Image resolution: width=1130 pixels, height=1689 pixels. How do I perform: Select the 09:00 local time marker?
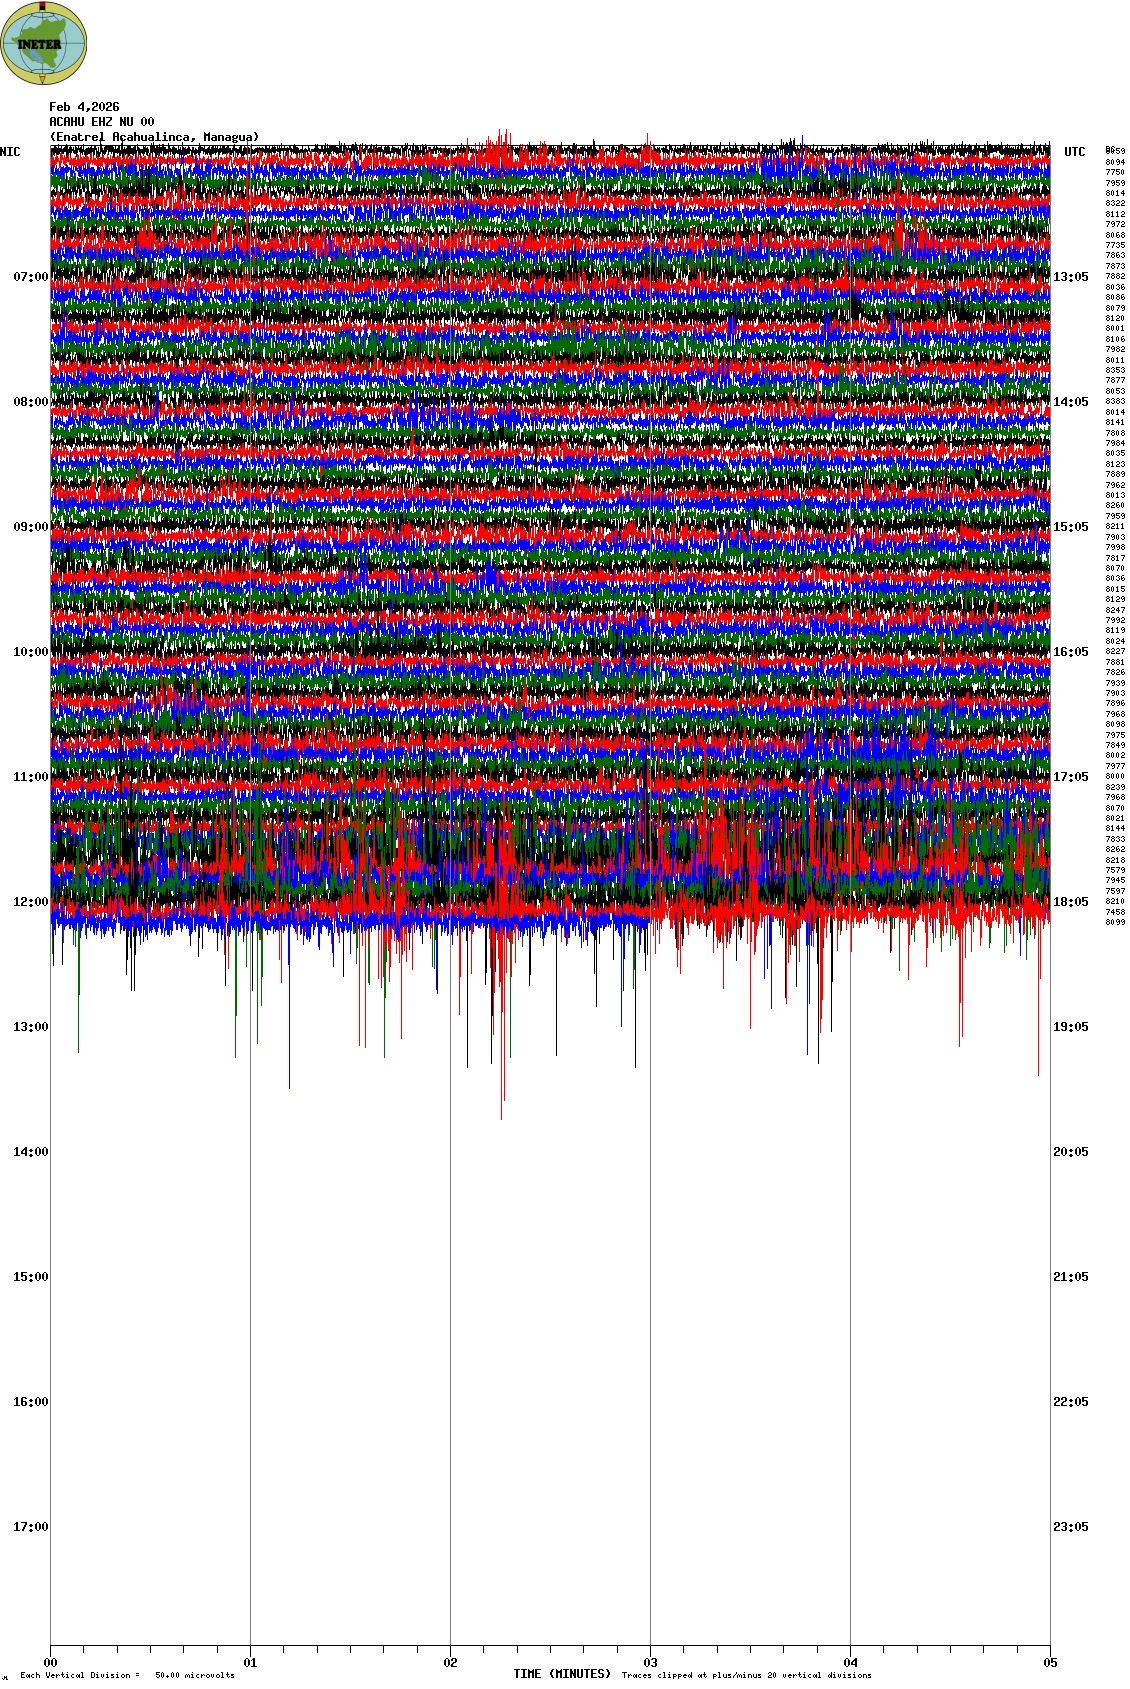coord(30,527)
